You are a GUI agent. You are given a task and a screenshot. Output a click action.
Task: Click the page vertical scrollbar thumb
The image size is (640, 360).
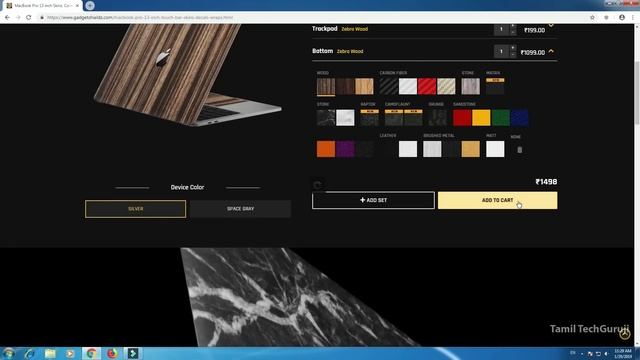pos(637,92)
